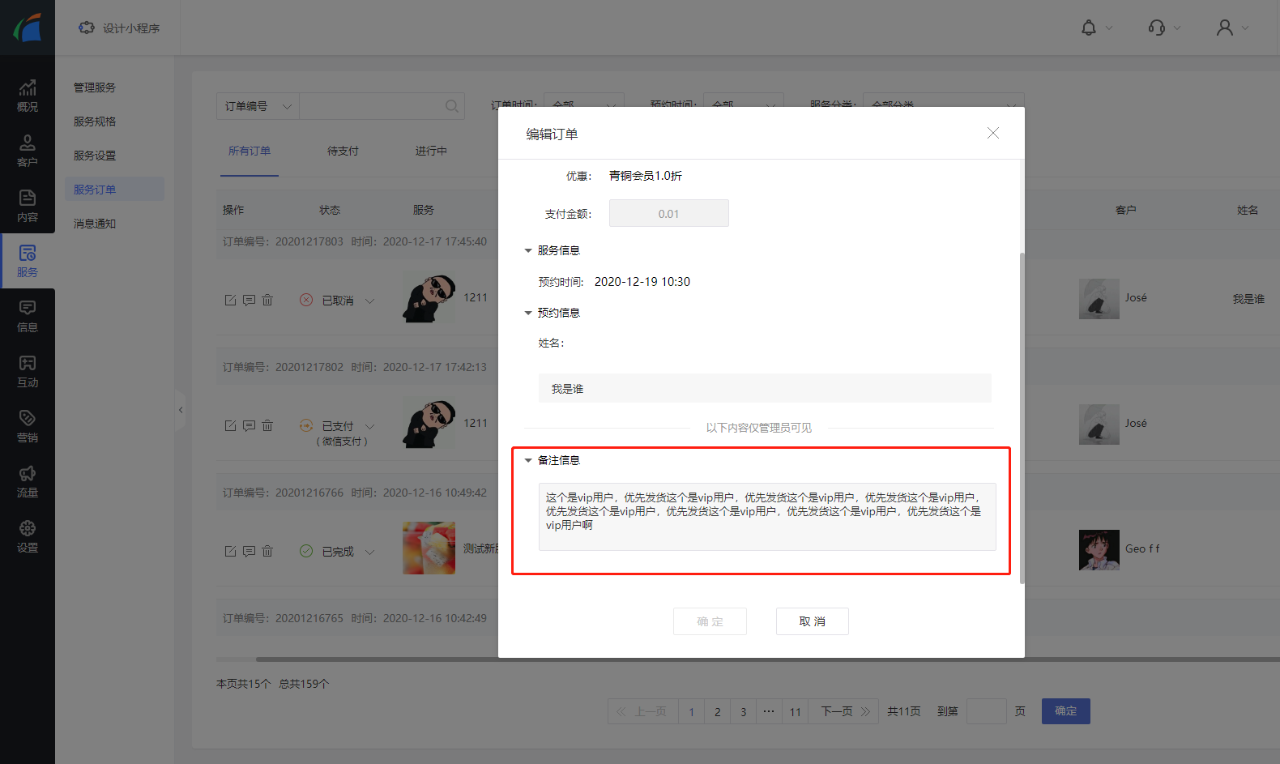Open the customer support headset menu

point(1157,27)
